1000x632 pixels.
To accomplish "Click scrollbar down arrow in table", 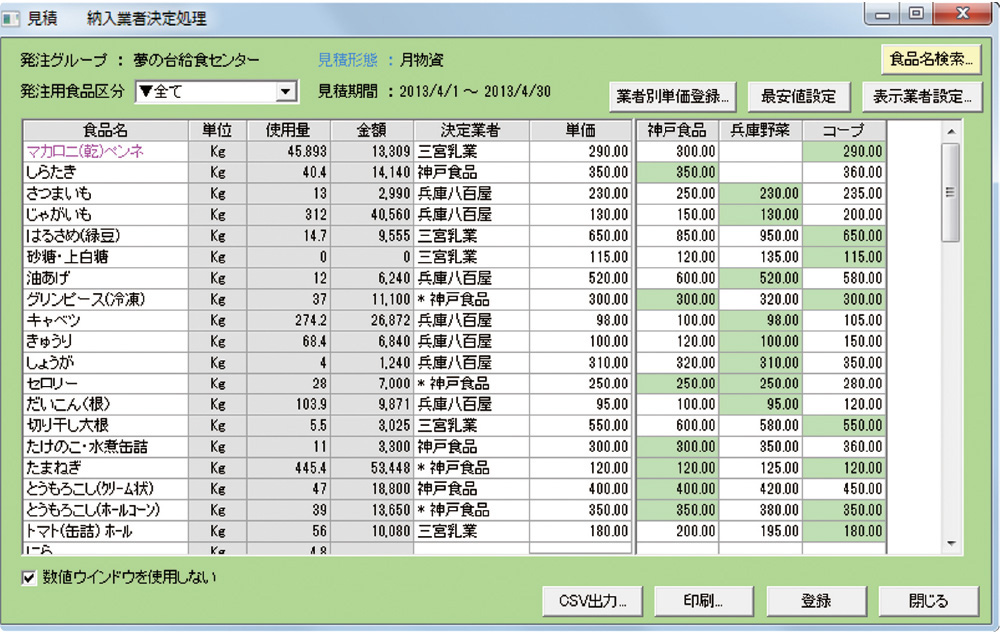I will [950, 543].
